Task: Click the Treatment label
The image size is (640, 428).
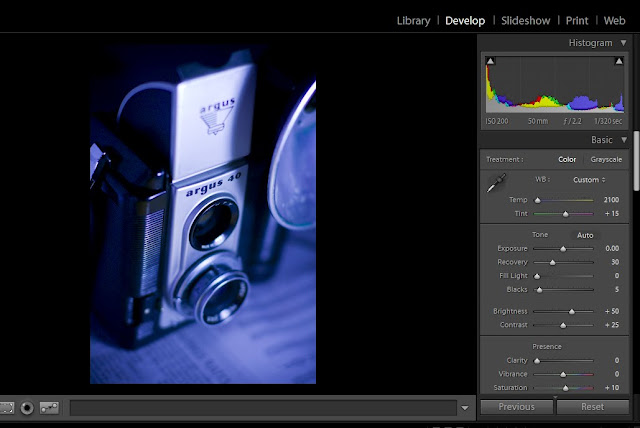Action: point(504,160)
